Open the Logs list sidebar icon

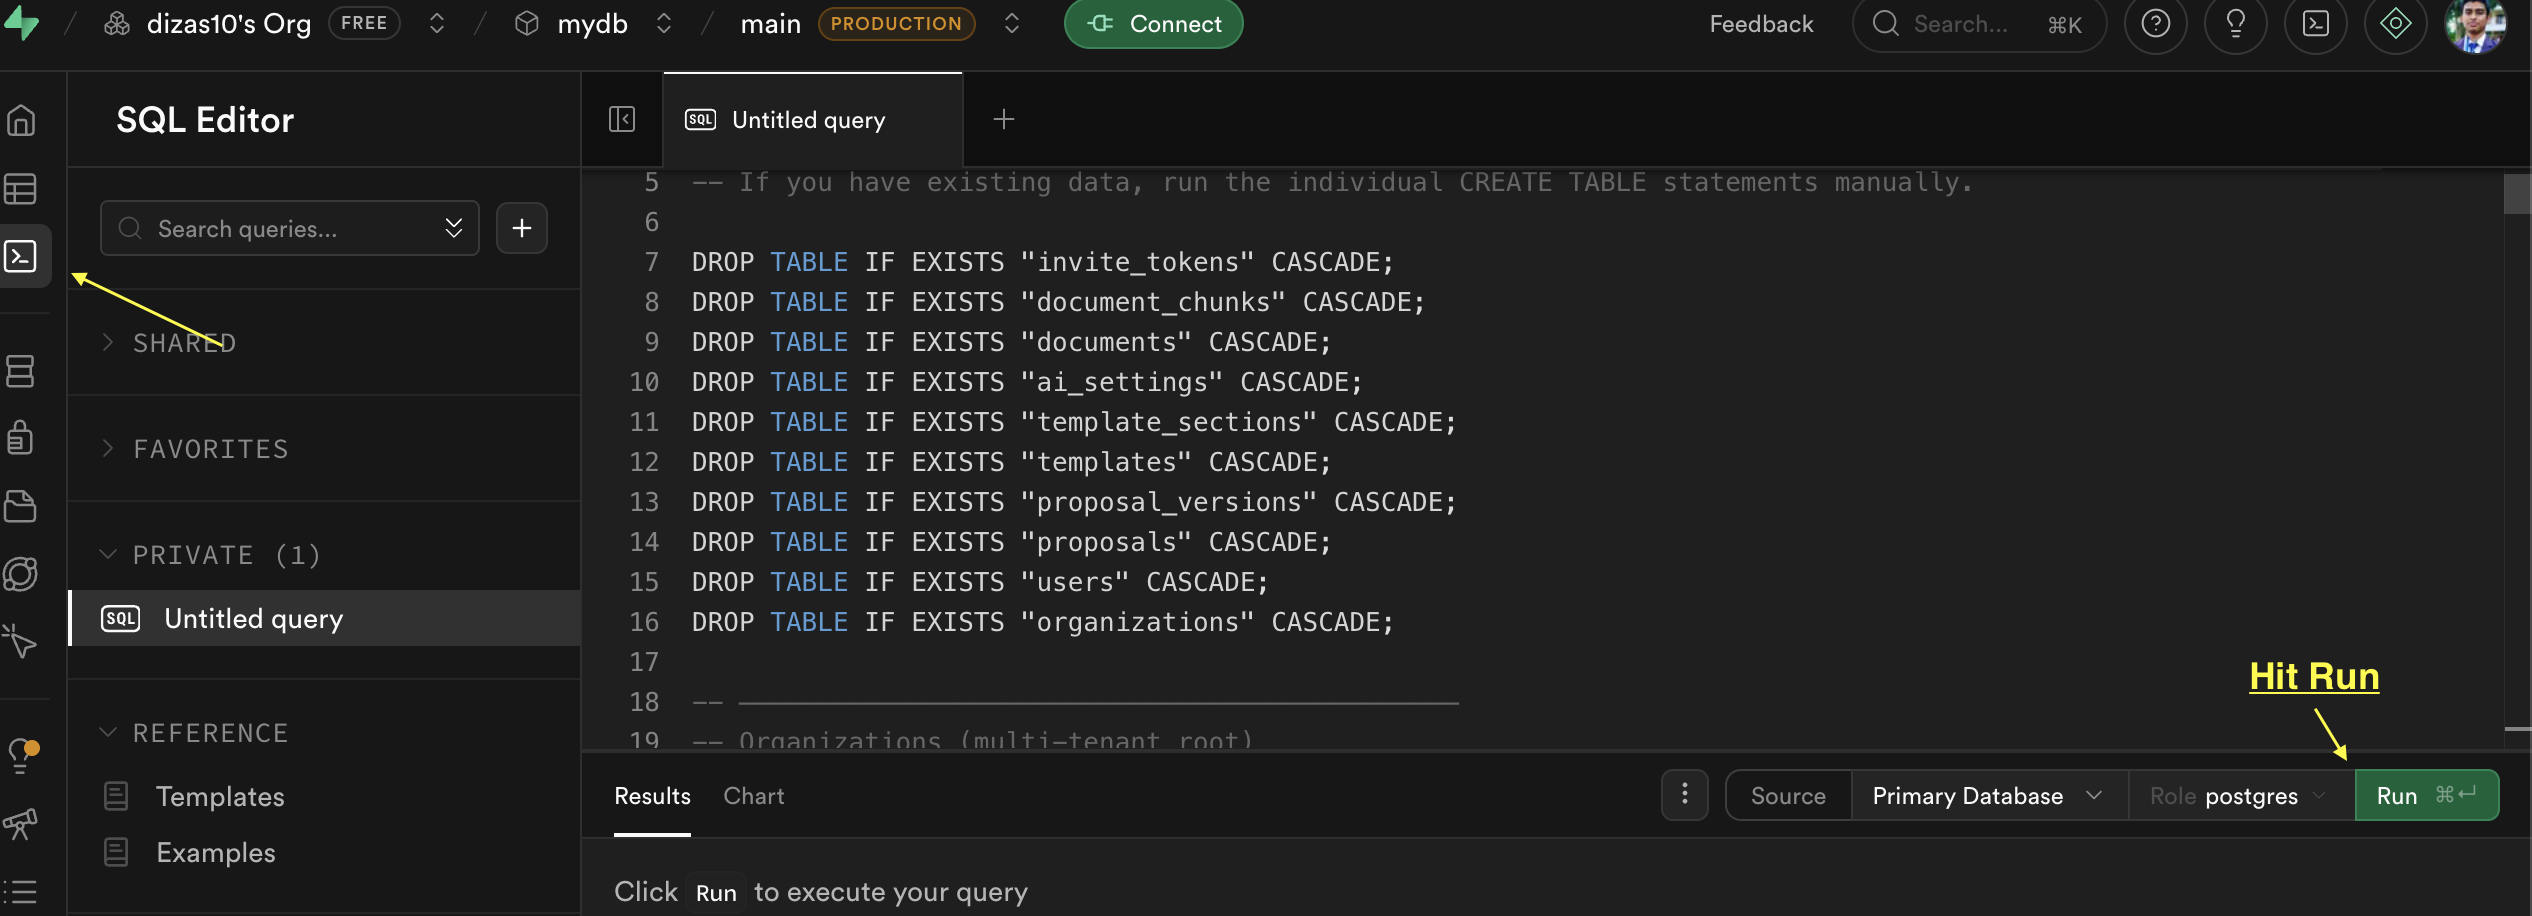[21, 891]
